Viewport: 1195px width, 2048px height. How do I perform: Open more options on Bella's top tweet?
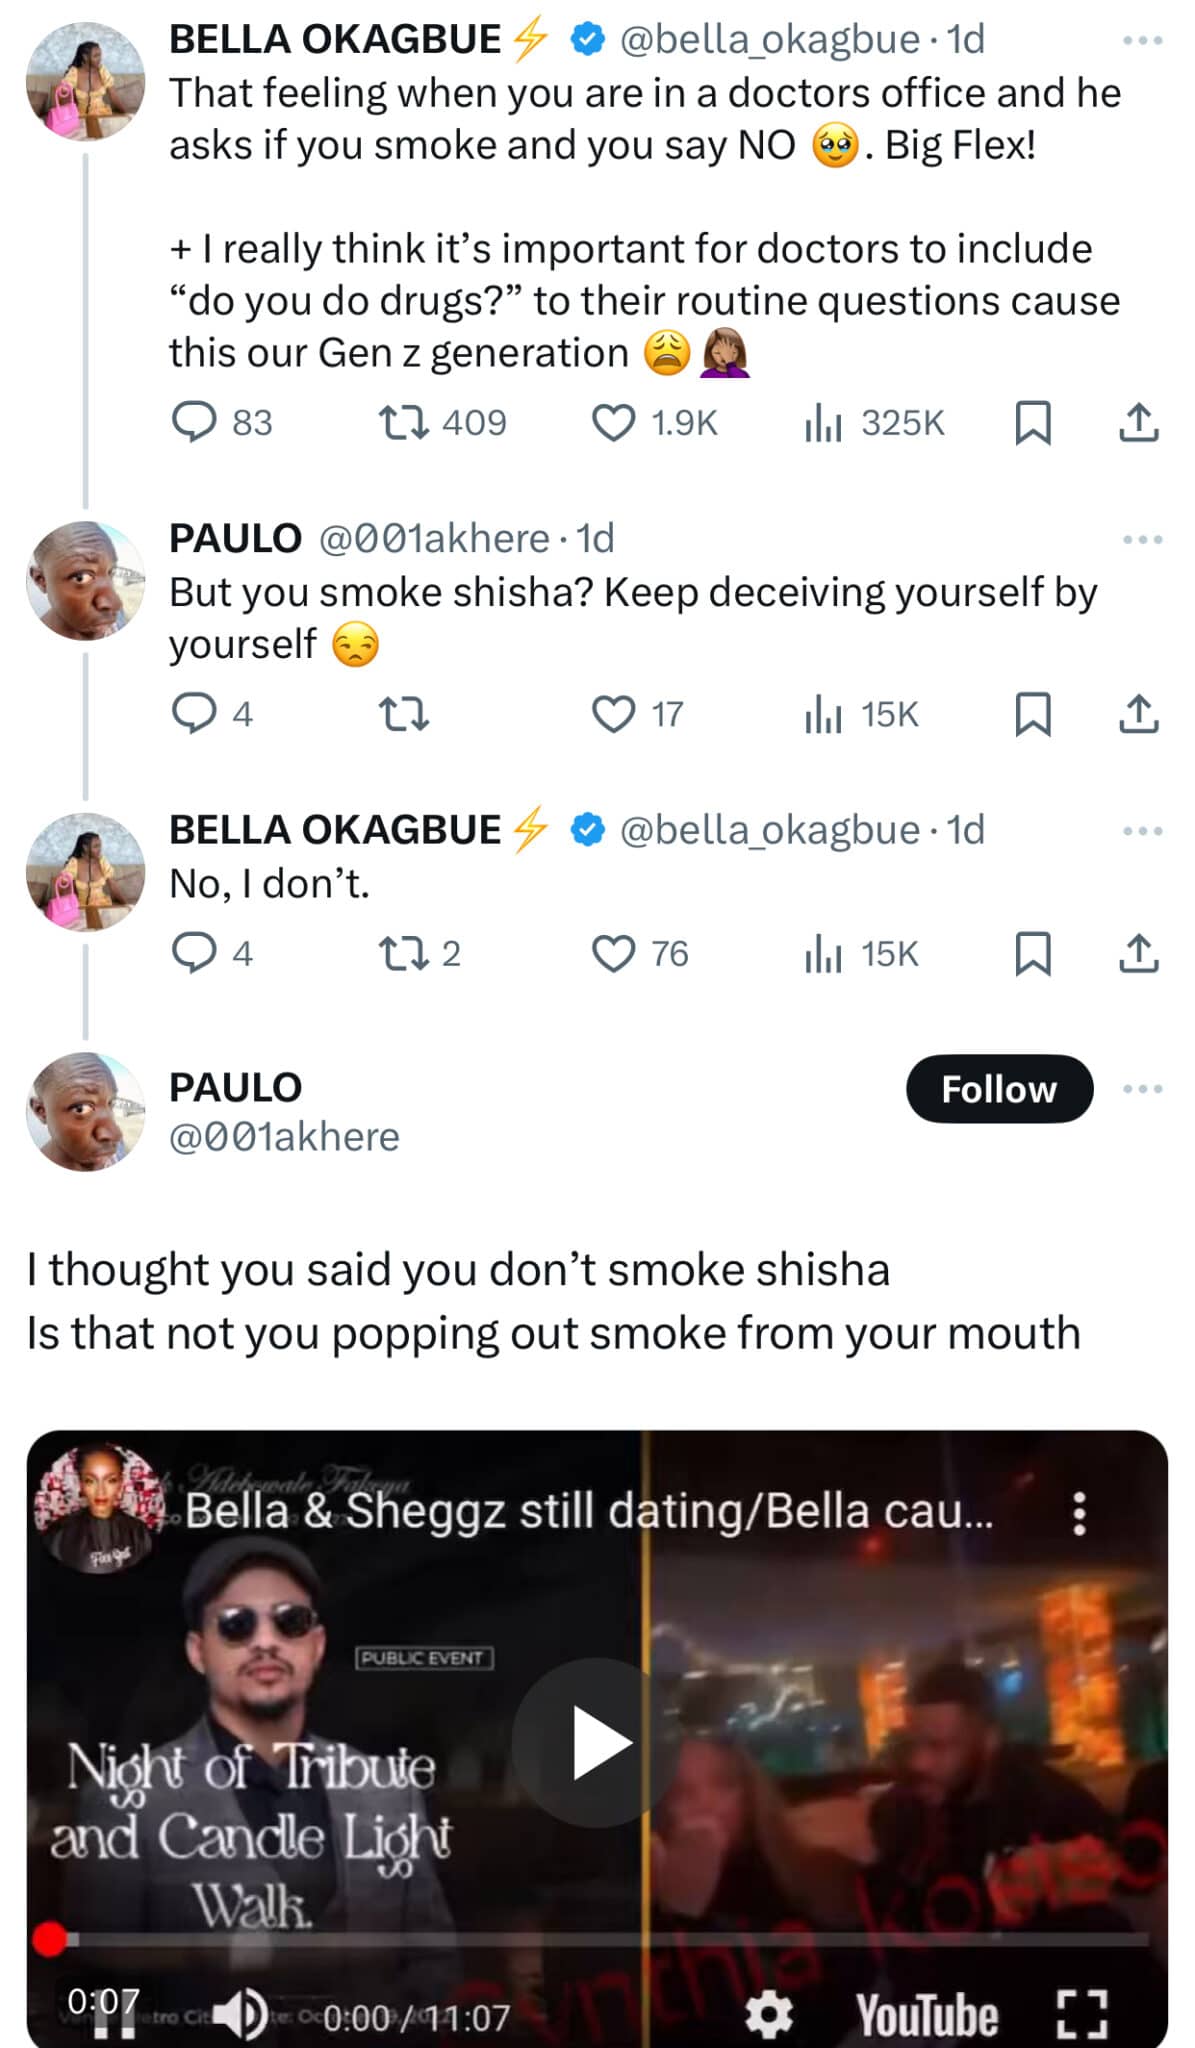(x=1142, y=41)
